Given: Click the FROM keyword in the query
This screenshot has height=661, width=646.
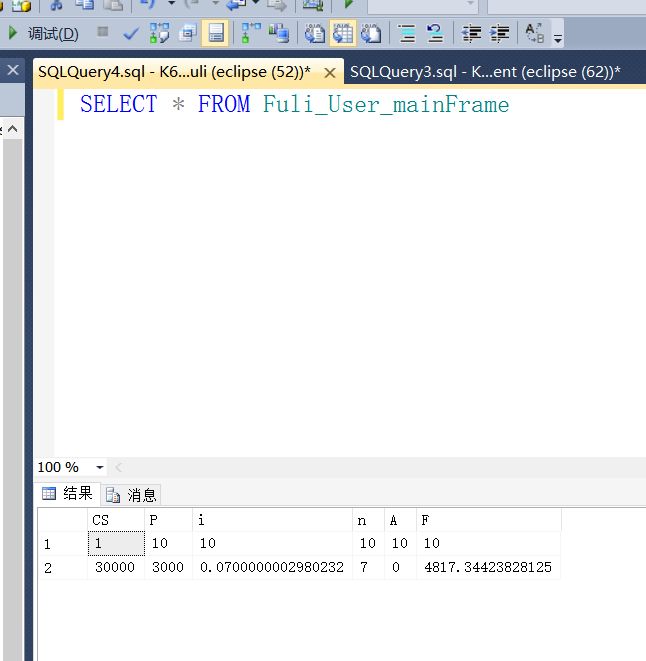Looking at the screenshot, I should coord(224,104).
